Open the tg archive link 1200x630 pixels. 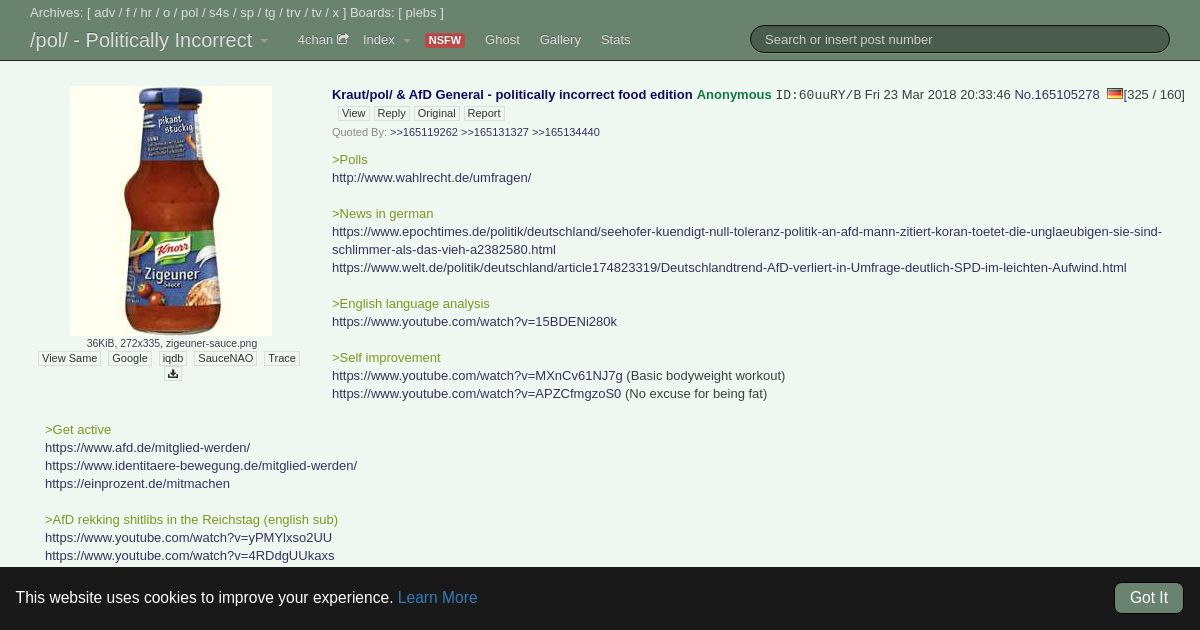(x=270, y=13)
